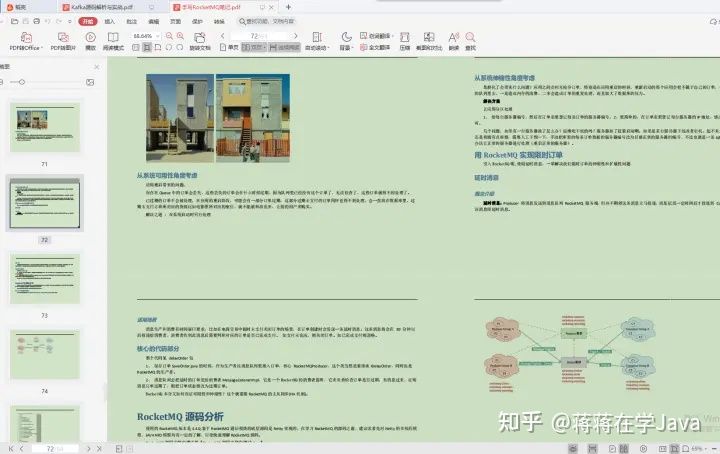Open the 转换 ribbon tab
720x454 pixels.
click(219, 22)
